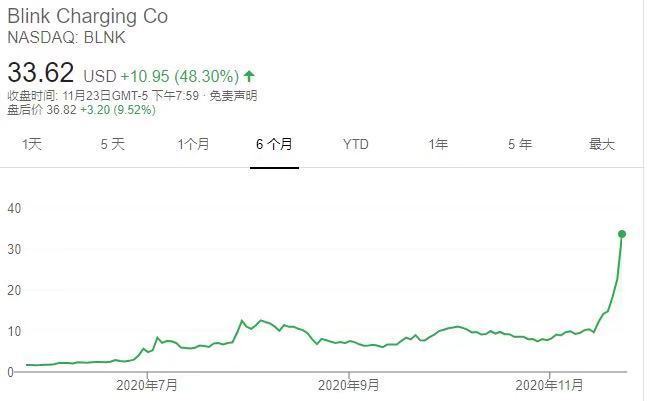
Task: Click the chart peak near mid-August
Action: point(242,321)
